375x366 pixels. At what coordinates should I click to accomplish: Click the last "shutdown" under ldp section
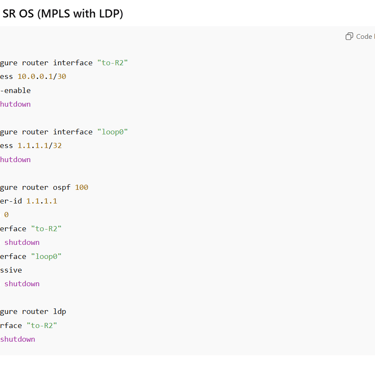point(18,339)
